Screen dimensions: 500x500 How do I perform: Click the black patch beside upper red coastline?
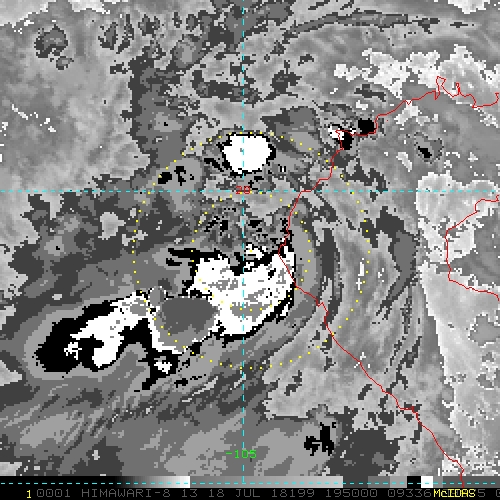pos(366,126)
